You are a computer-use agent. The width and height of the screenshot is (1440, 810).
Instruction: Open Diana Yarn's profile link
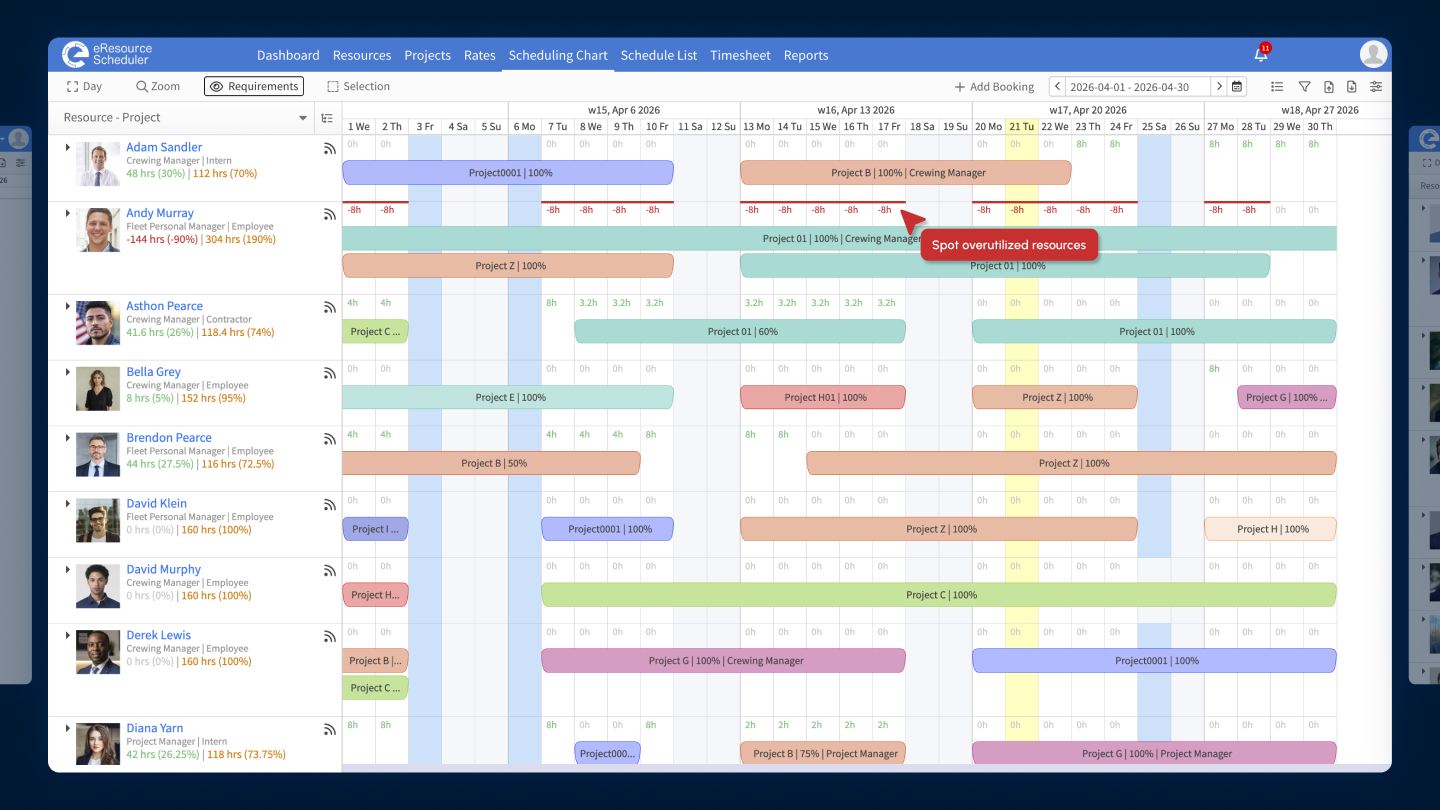point(155,728)
